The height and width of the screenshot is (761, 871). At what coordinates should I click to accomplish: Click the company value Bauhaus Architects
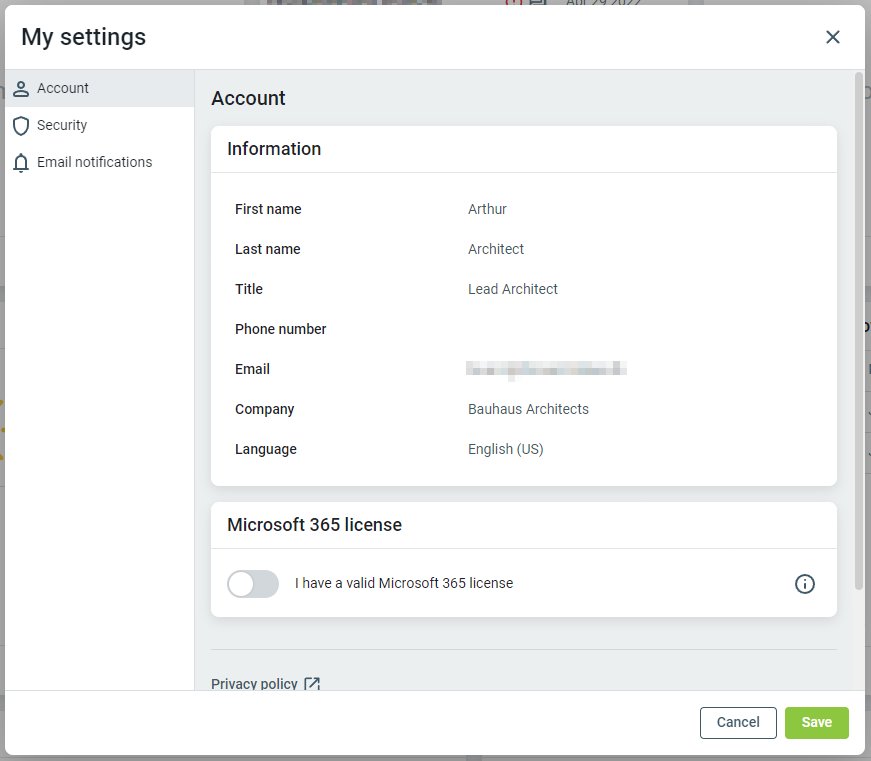point(528,410)
